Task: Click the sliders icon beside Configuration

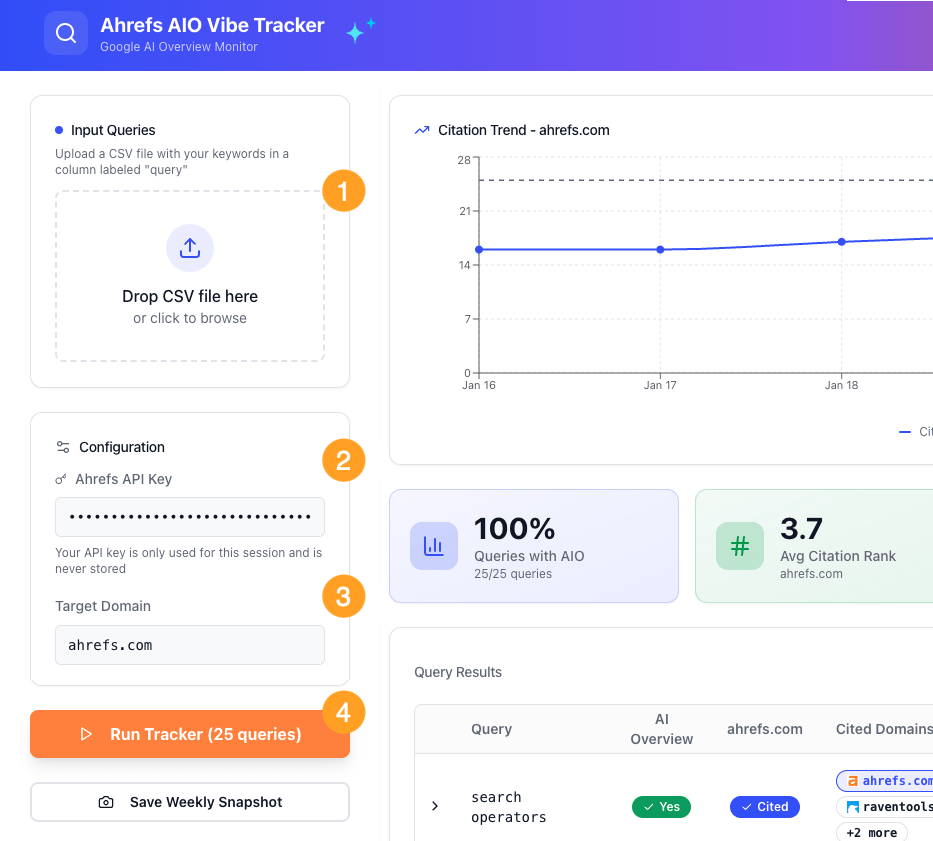Action: tap(62, 447)
